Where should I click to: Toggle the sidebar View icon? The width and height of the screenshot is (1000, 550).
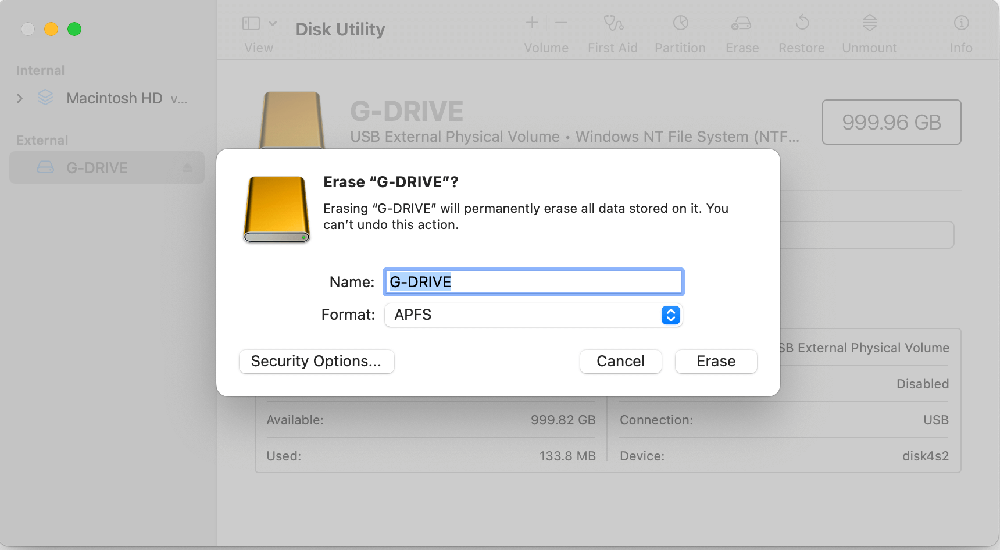pyautogui.click(x=251, y=24)
